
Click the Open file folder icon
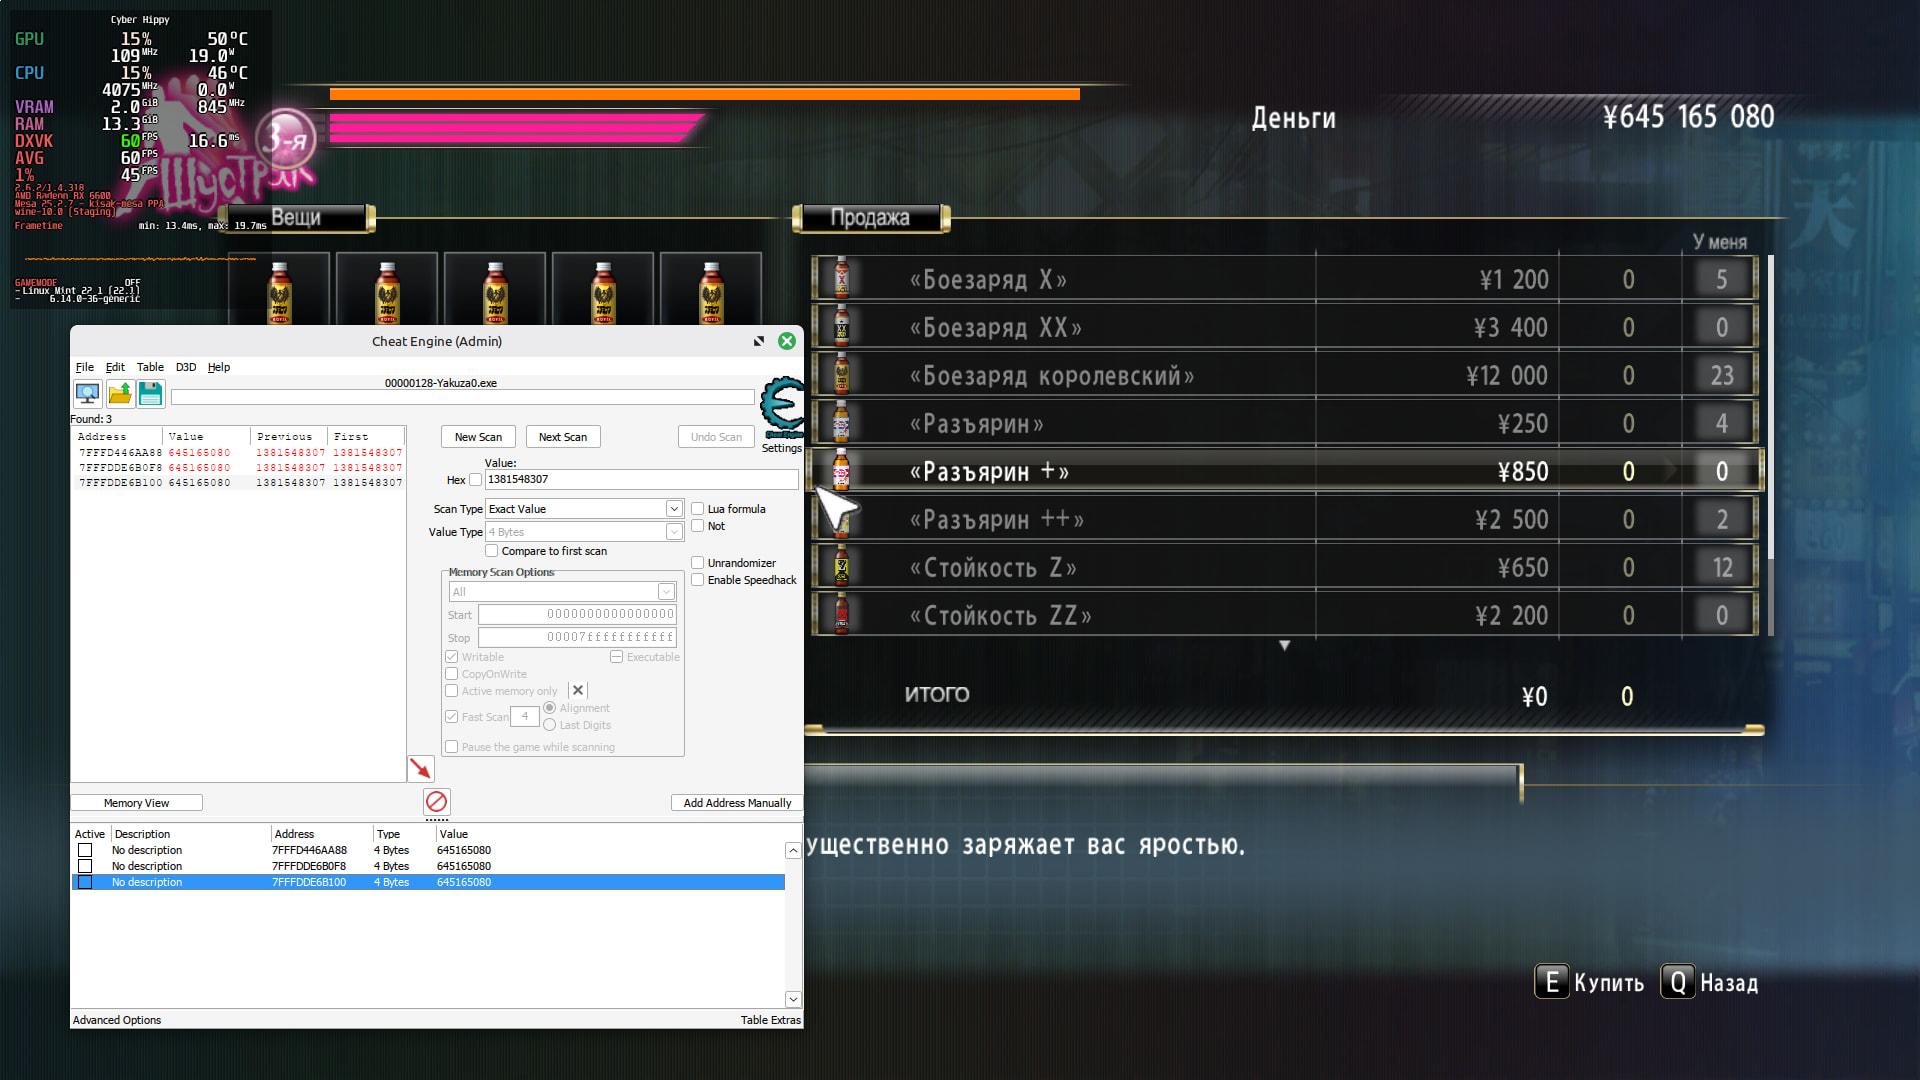[x=120, y=393]
